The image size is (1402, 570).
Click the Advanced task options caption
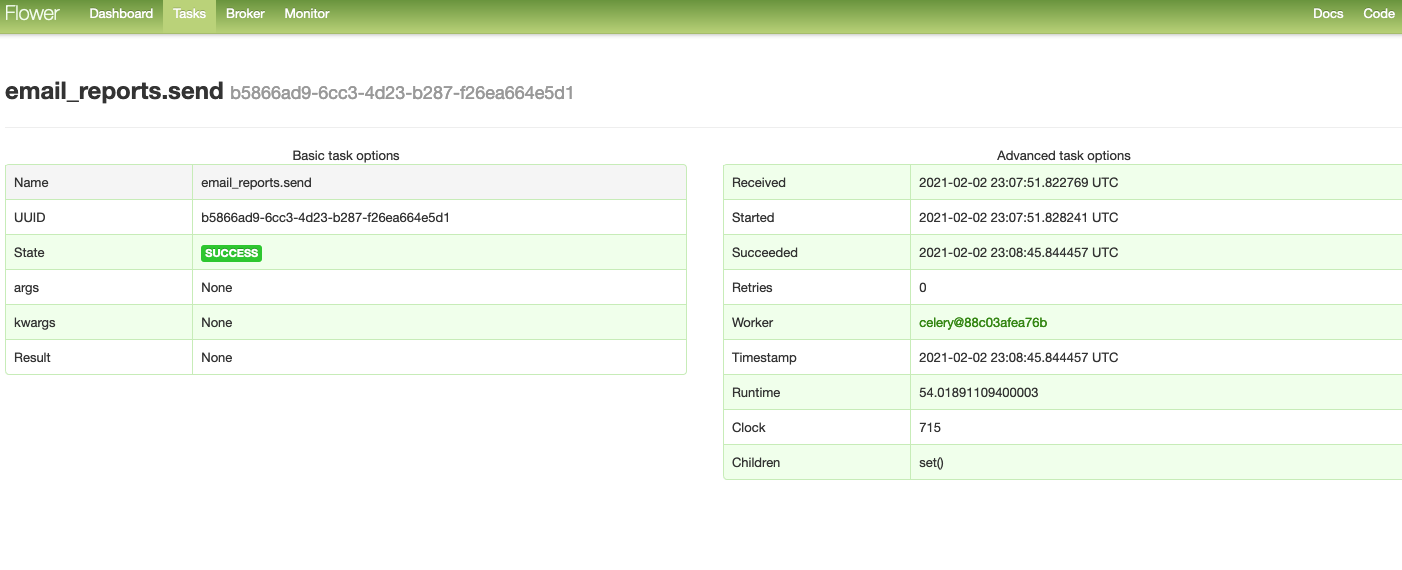pos(1064,156)
